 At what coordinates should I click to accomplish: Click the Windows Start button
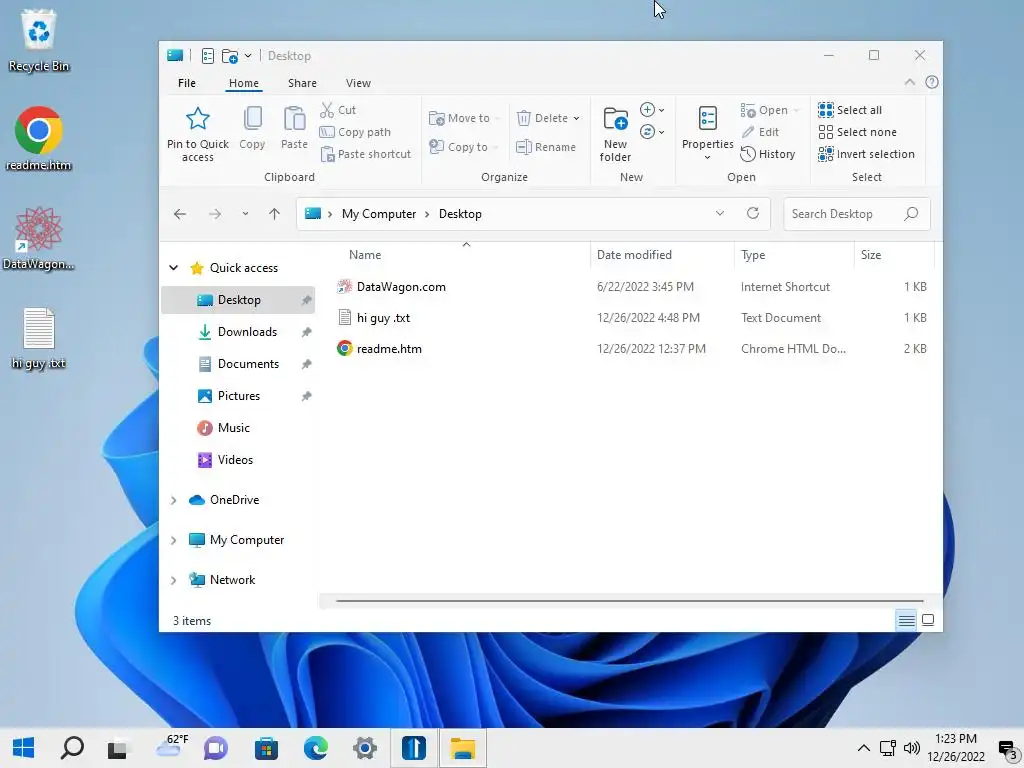point(23,748)
